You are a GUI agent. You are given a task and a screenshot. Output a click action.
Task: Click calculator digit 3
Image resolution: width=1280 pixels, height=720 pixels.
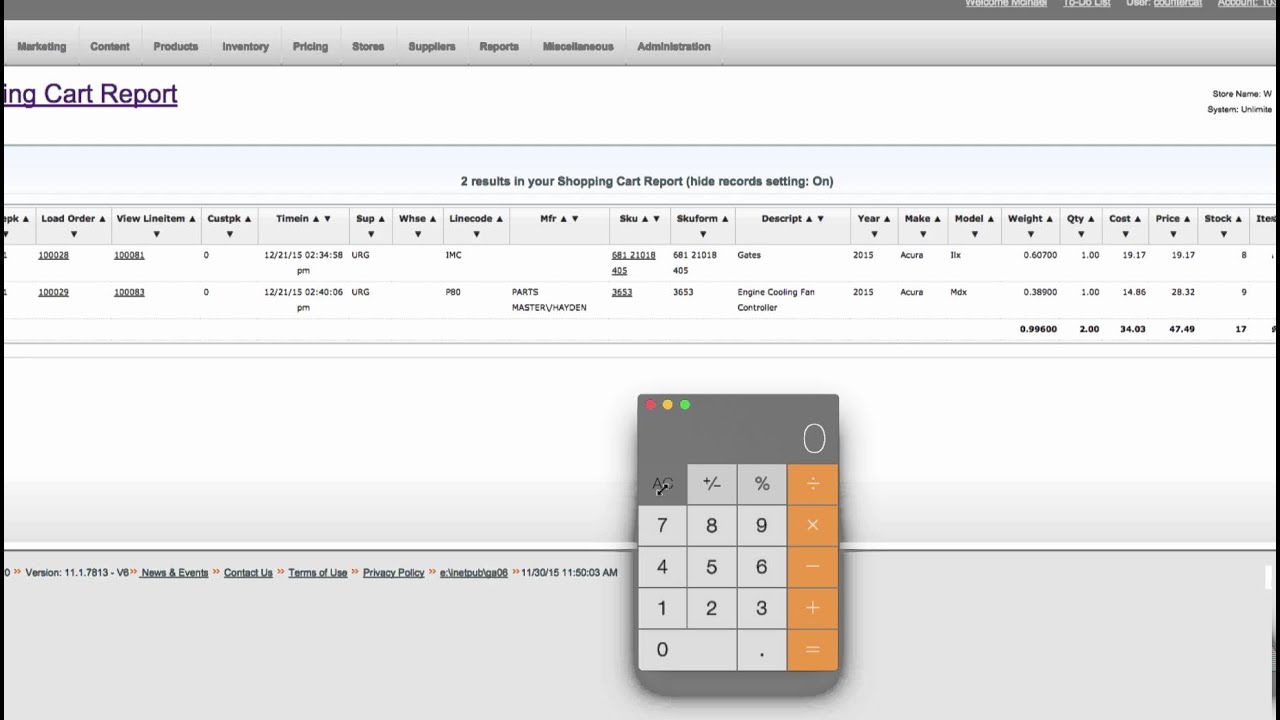click(762, 608)
